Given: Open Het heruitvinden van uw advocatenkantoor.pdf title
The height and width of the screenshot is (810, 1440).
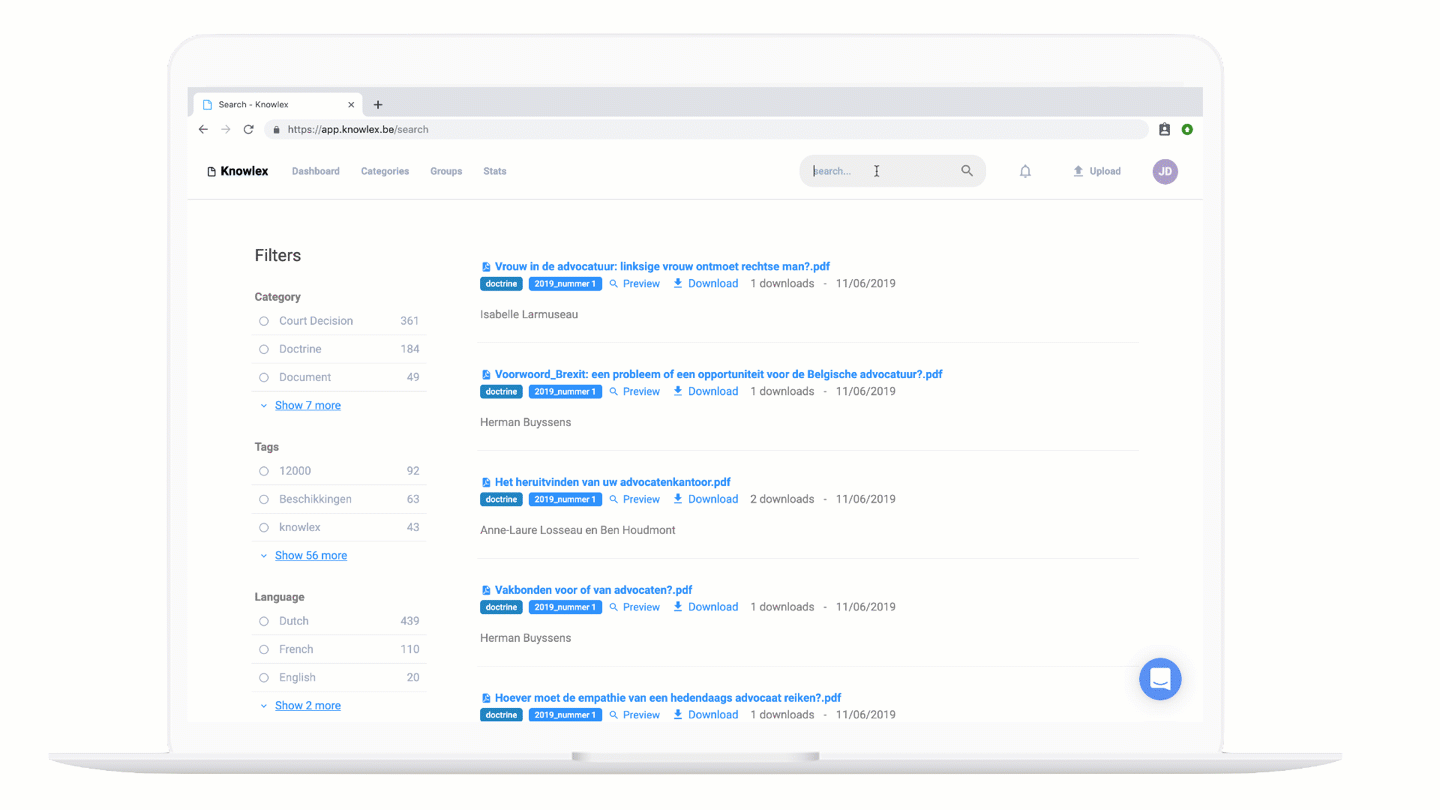Looking at the screenshot, I should tap(613, 483).
